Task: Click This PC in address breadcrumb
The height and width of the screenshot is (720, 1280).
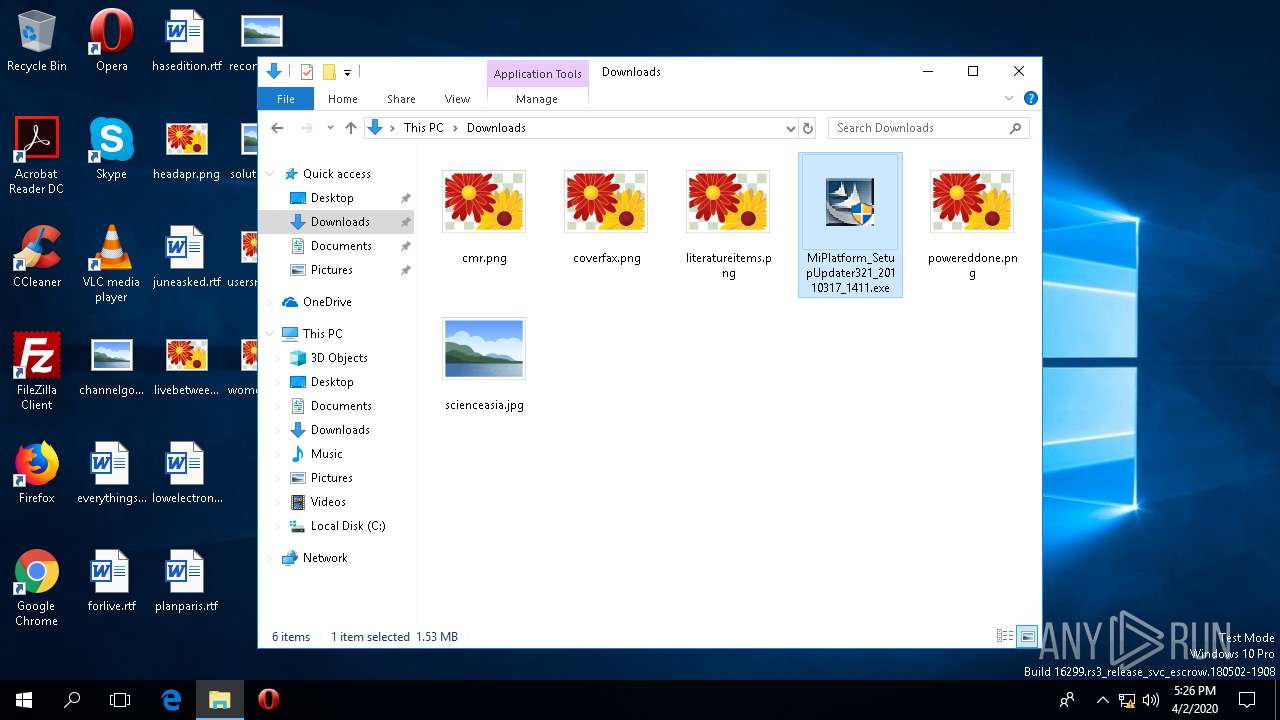Action: (423, 128)
